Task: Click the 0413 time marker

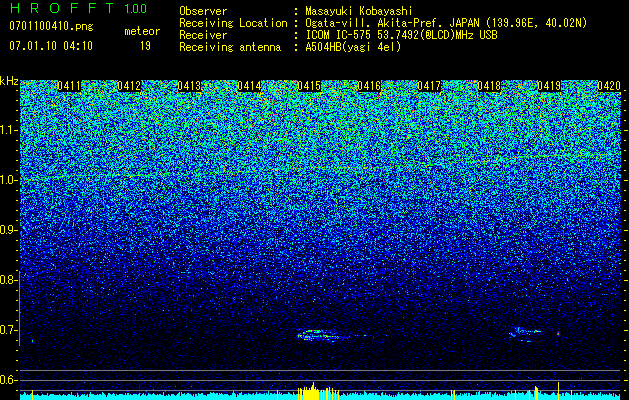Action: 189,86
